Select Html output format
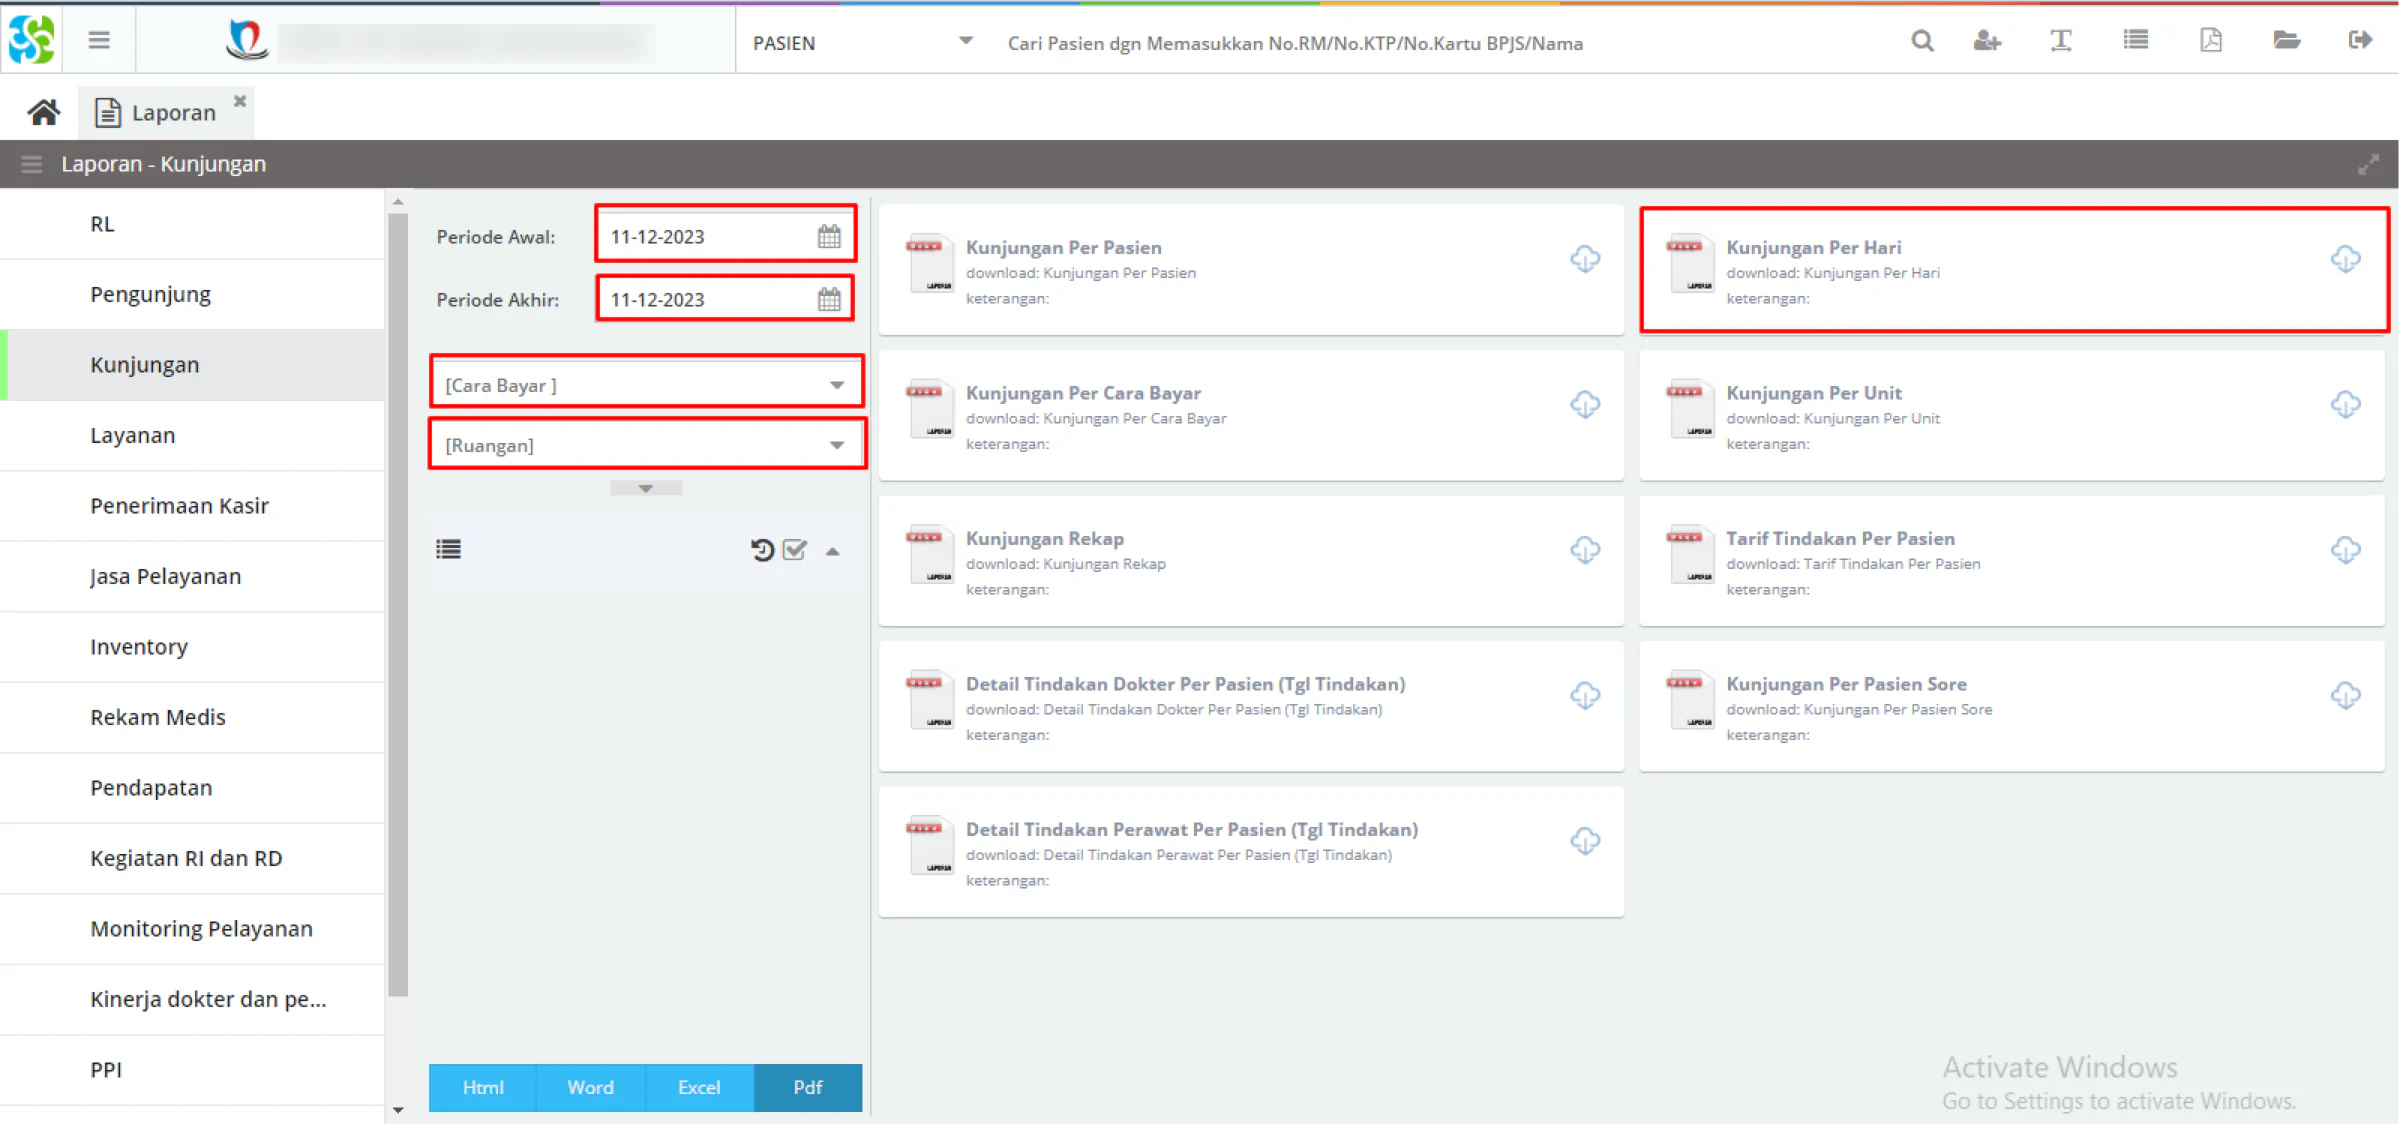2399x1127 pixels. (483, 1088)
